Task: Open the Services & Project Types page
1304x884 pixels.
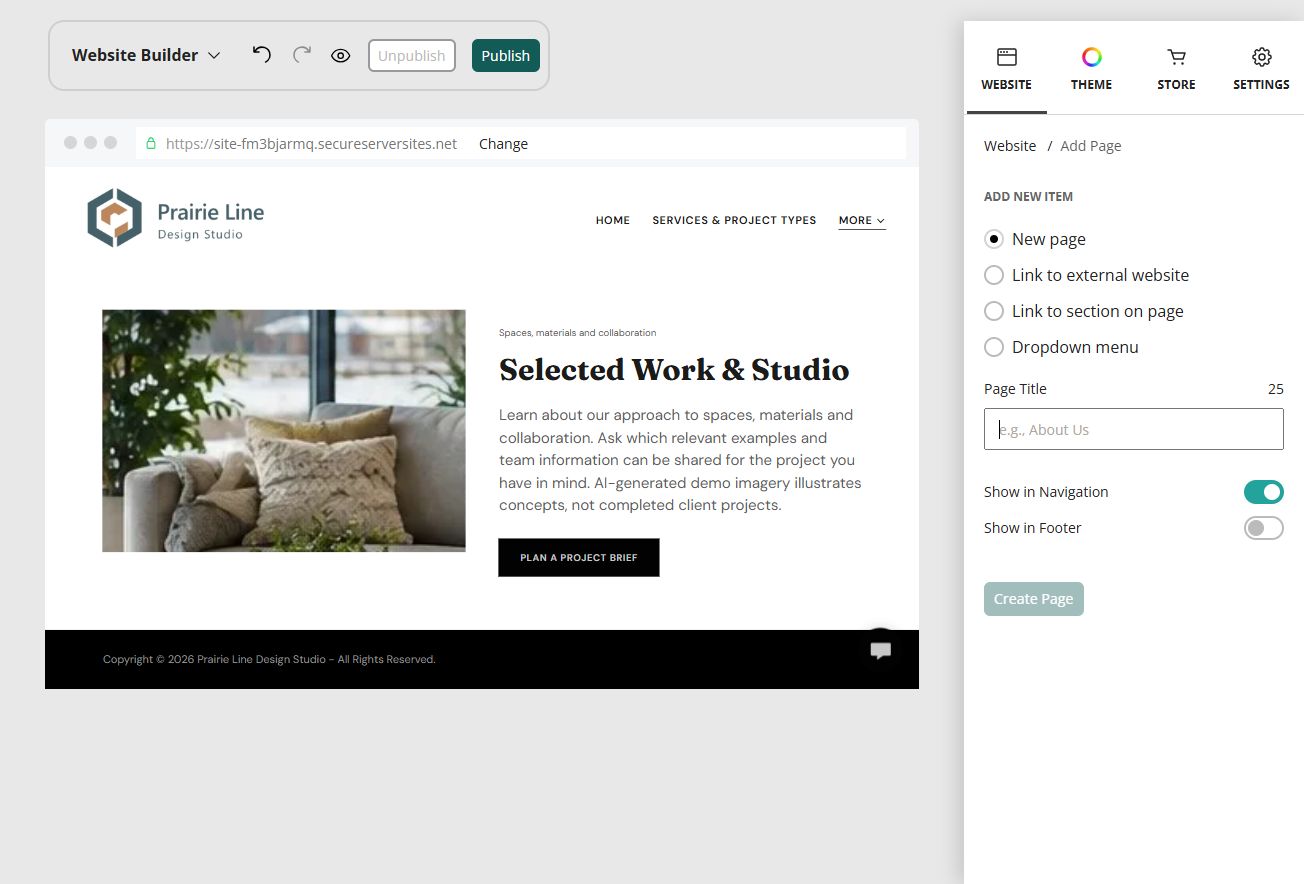Action: point(734,220)
